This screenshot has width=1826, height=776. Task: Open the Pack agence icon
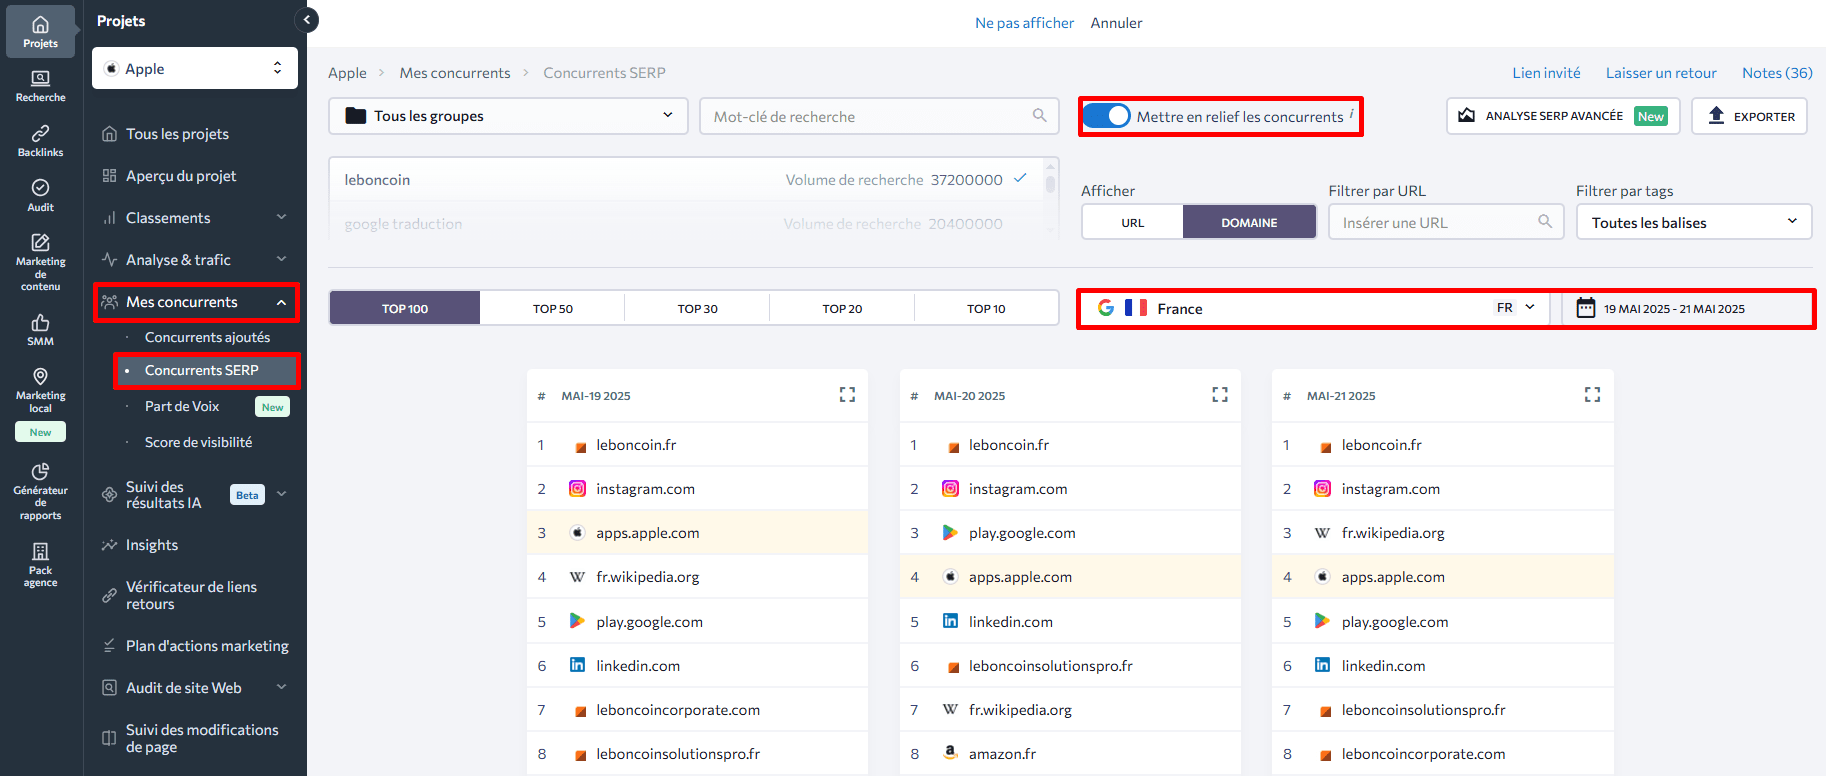point(40,565)
